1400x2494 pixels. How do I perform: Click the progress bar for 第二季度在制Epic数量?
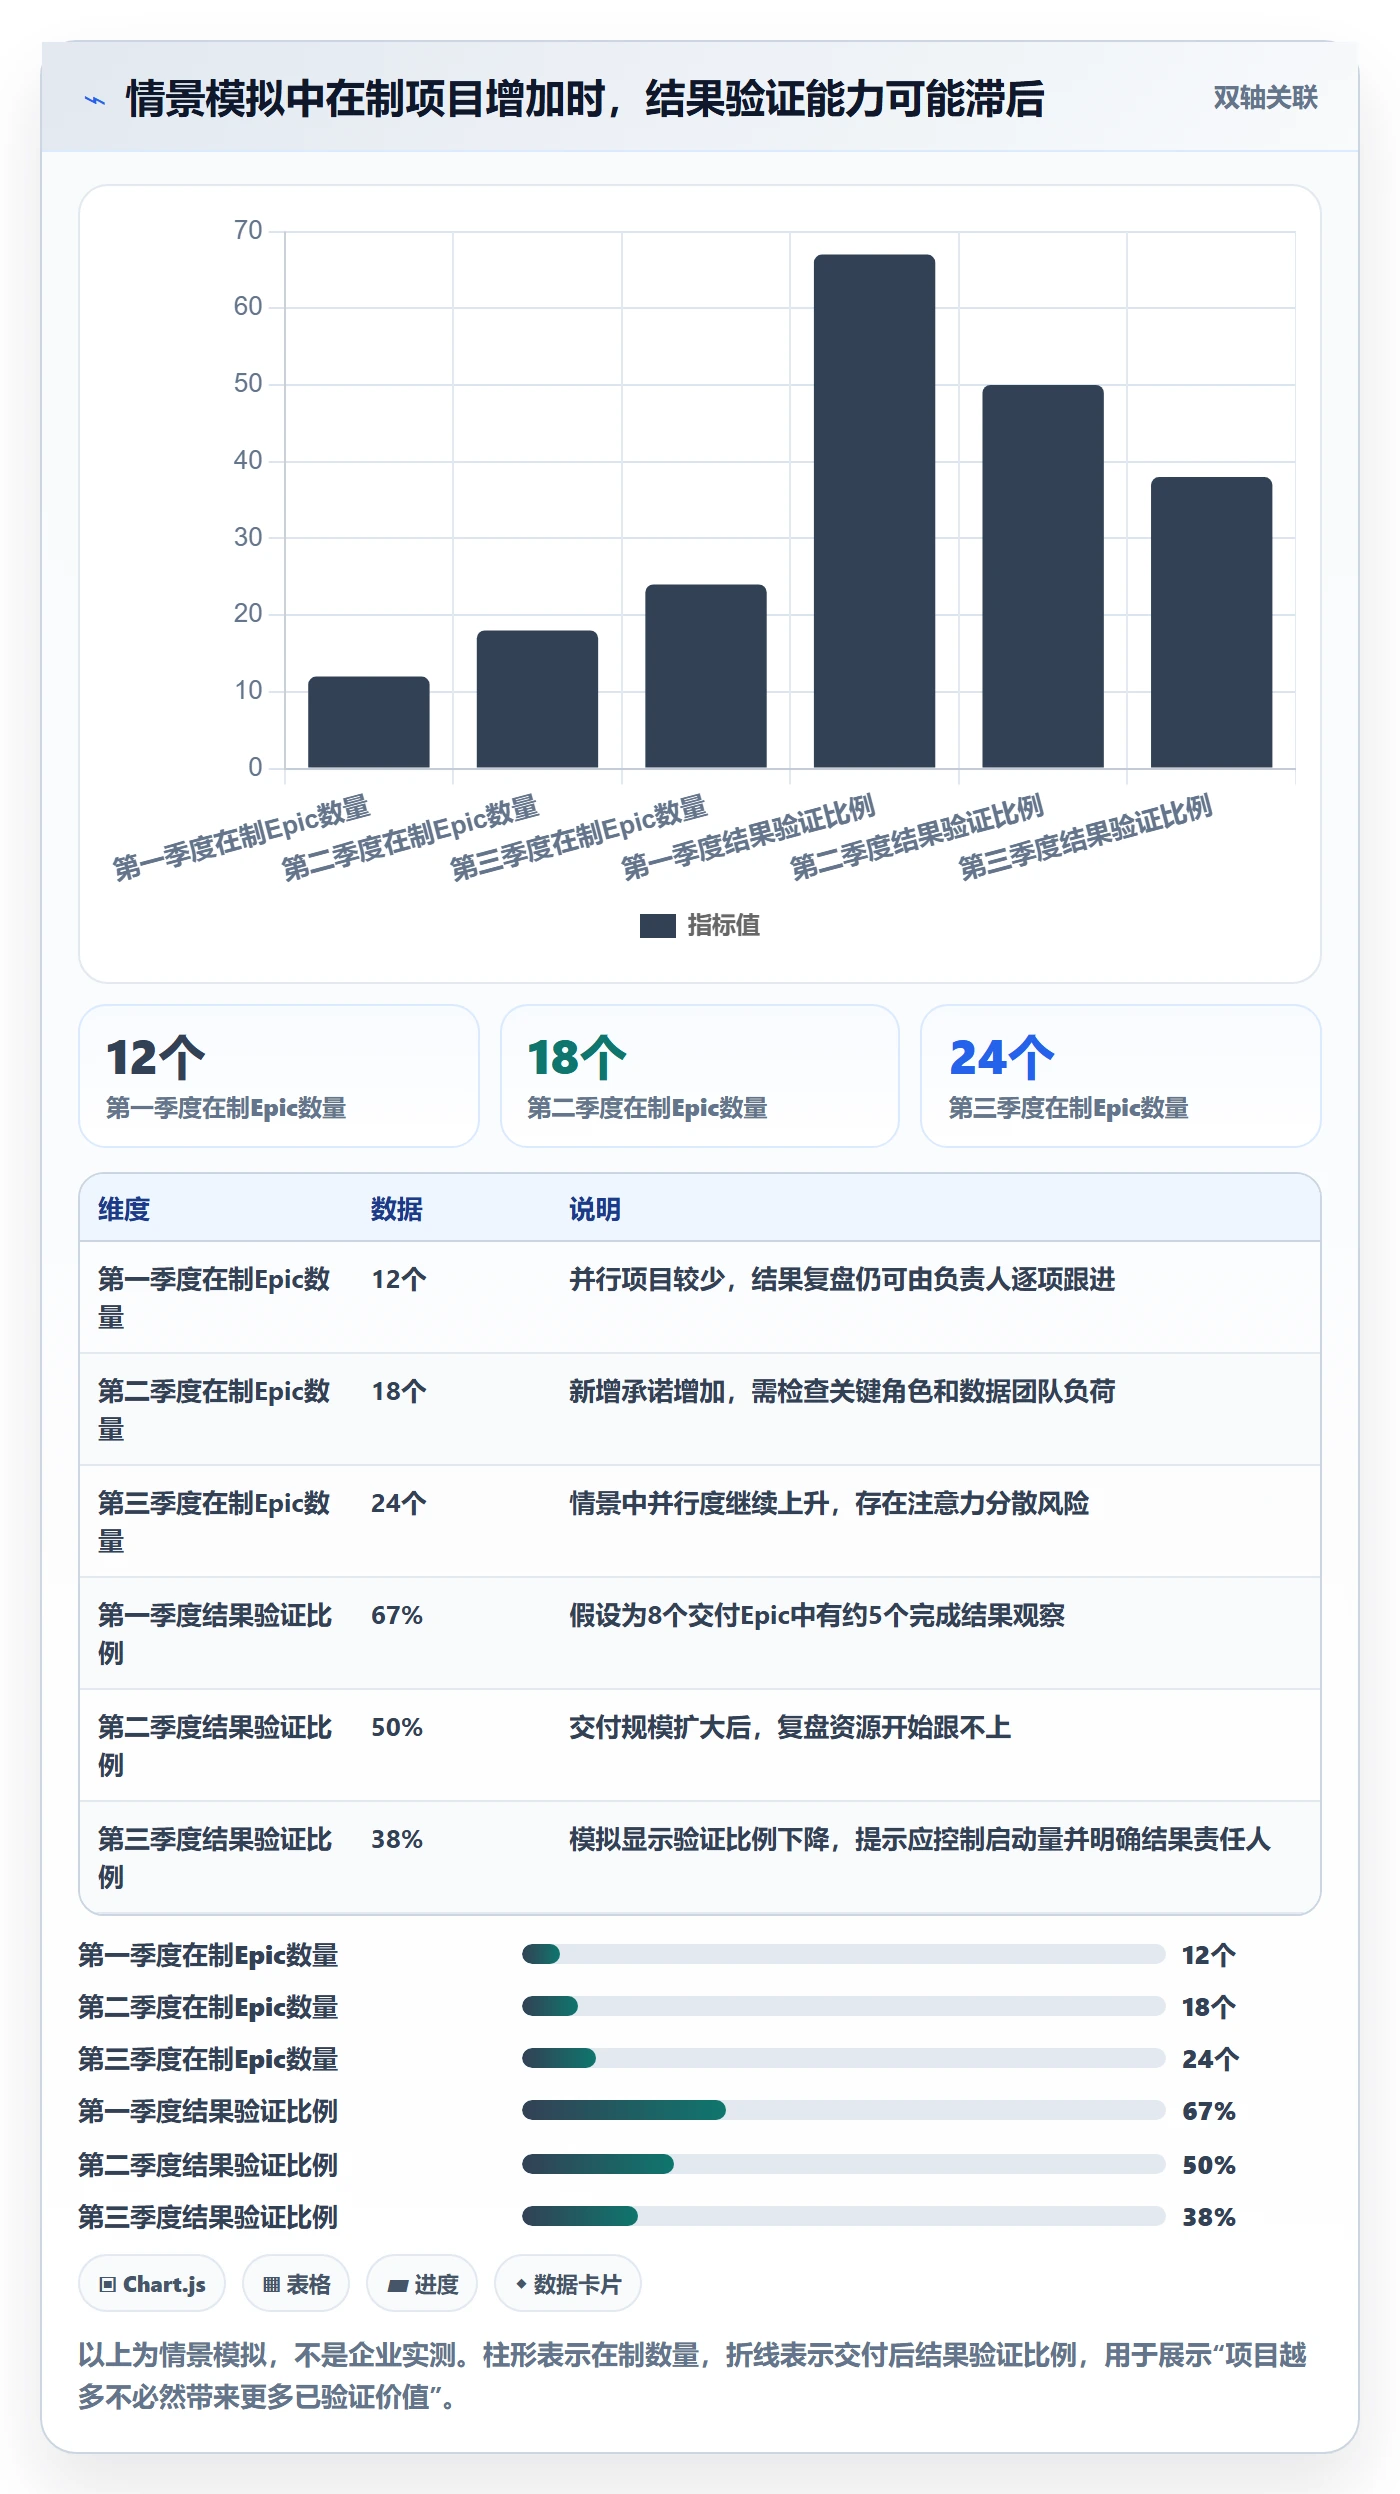(843, 2006)
